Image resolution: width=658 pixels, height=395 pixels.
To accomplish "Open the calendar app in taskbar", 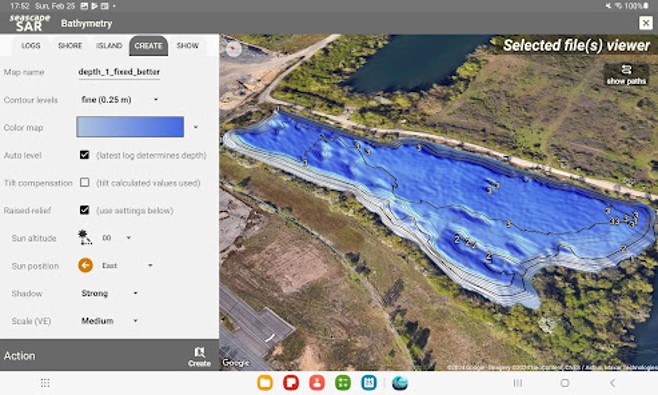I will 369,383.
